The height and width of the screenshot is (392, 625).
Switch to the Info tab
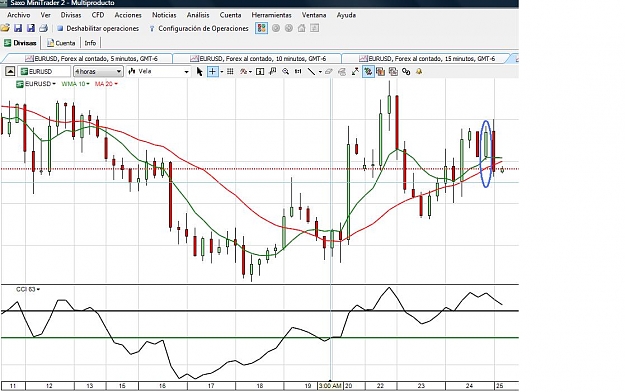tap(90, 43)
